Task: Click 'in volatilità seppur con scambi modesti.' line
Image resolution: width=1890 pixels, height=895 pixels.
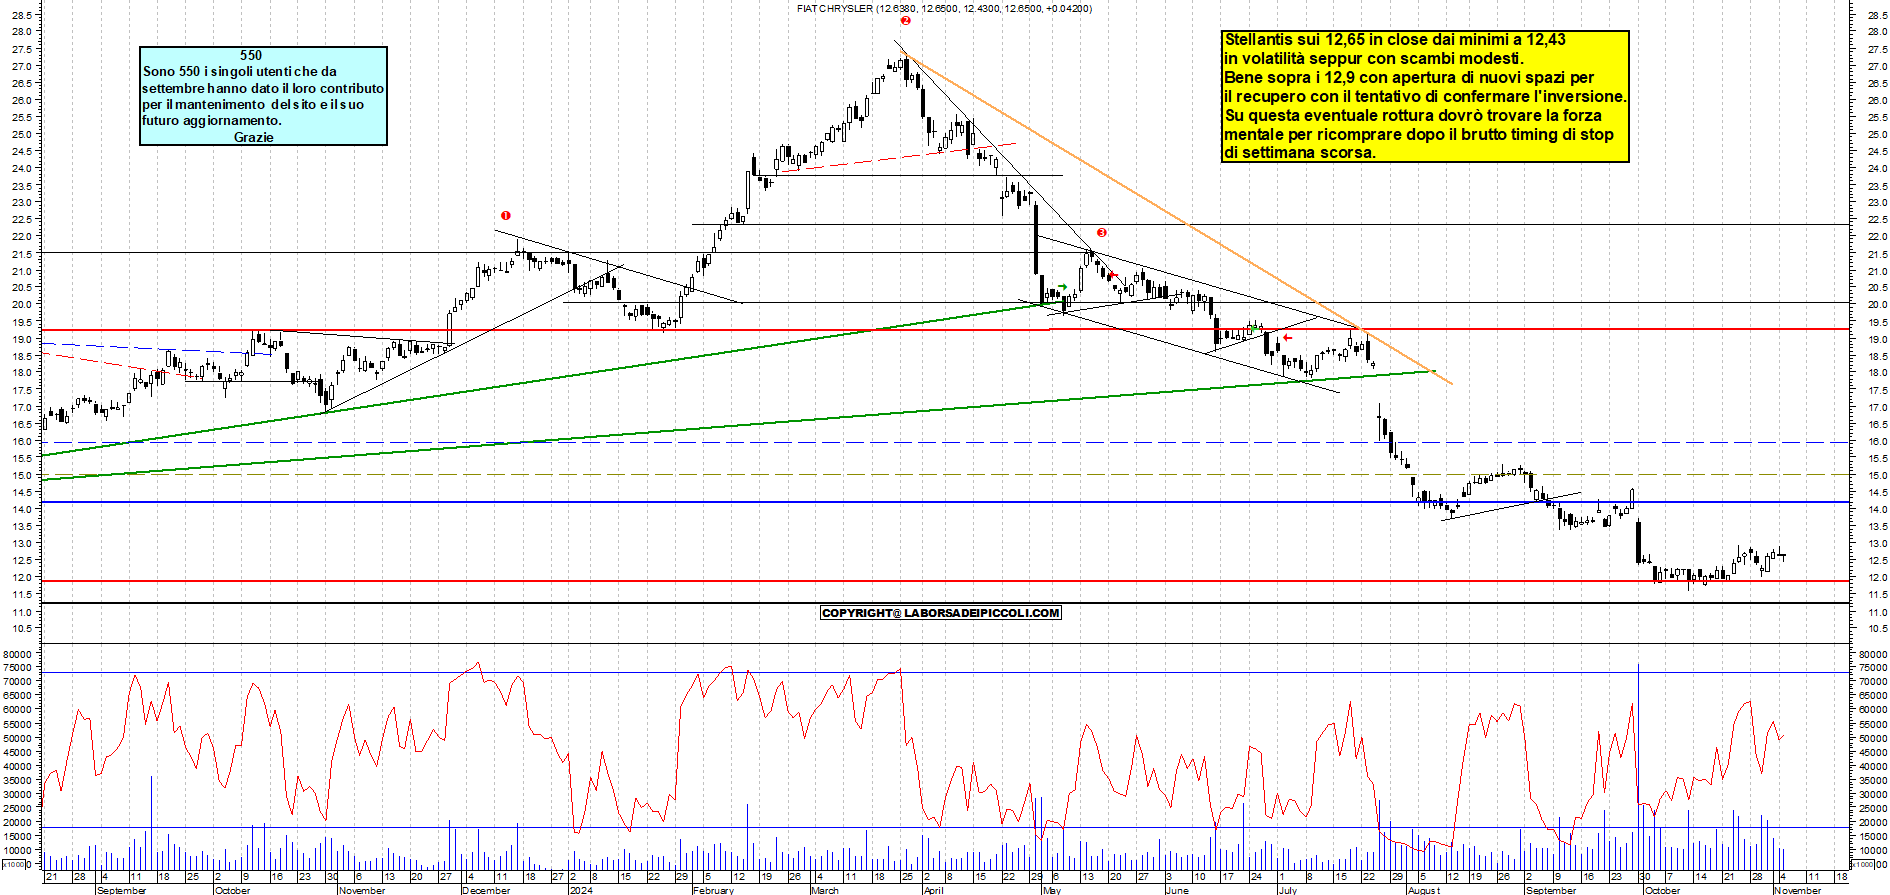Action: coord(1374,58)
